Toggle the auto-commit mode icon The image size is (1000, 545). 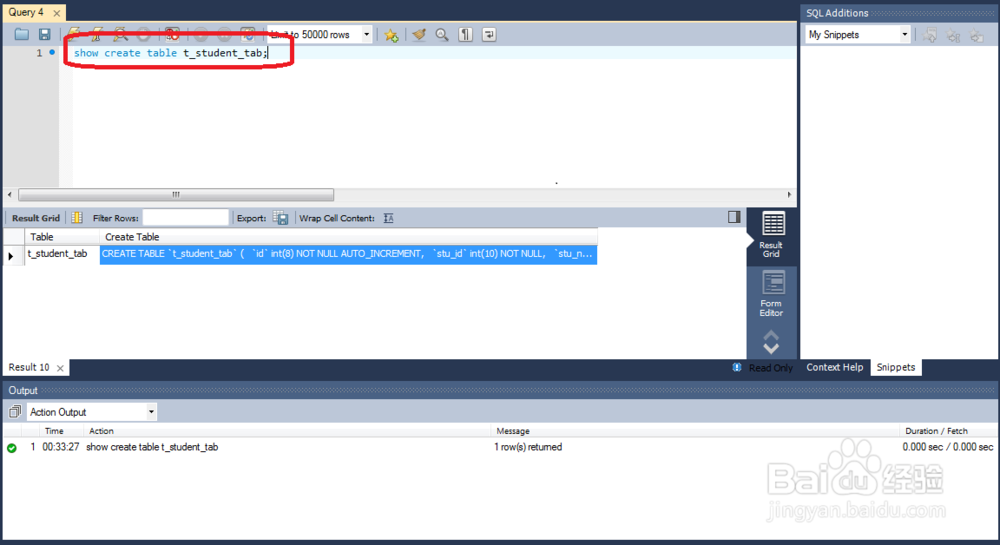[247, 34]
